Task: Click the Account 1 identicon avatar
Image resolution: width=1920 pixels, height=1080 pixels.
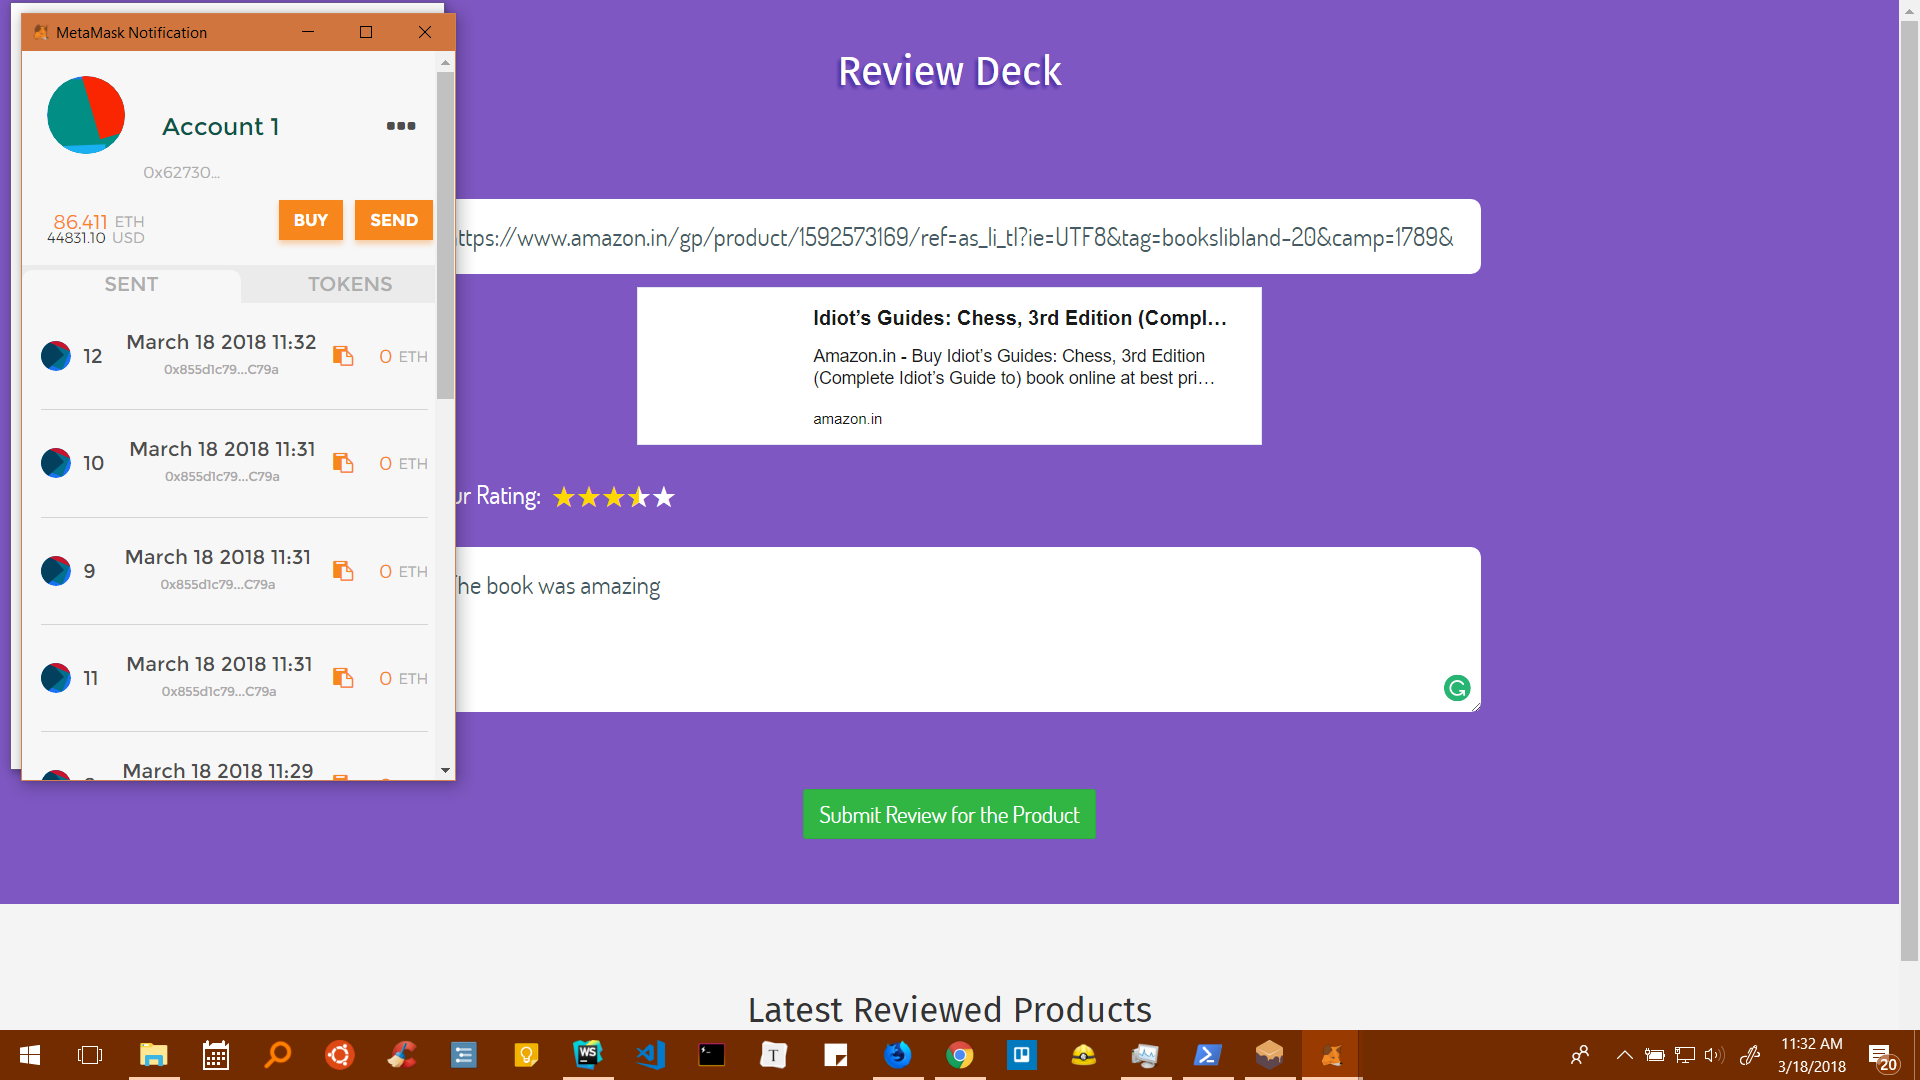Action: [x=86, y=115]
